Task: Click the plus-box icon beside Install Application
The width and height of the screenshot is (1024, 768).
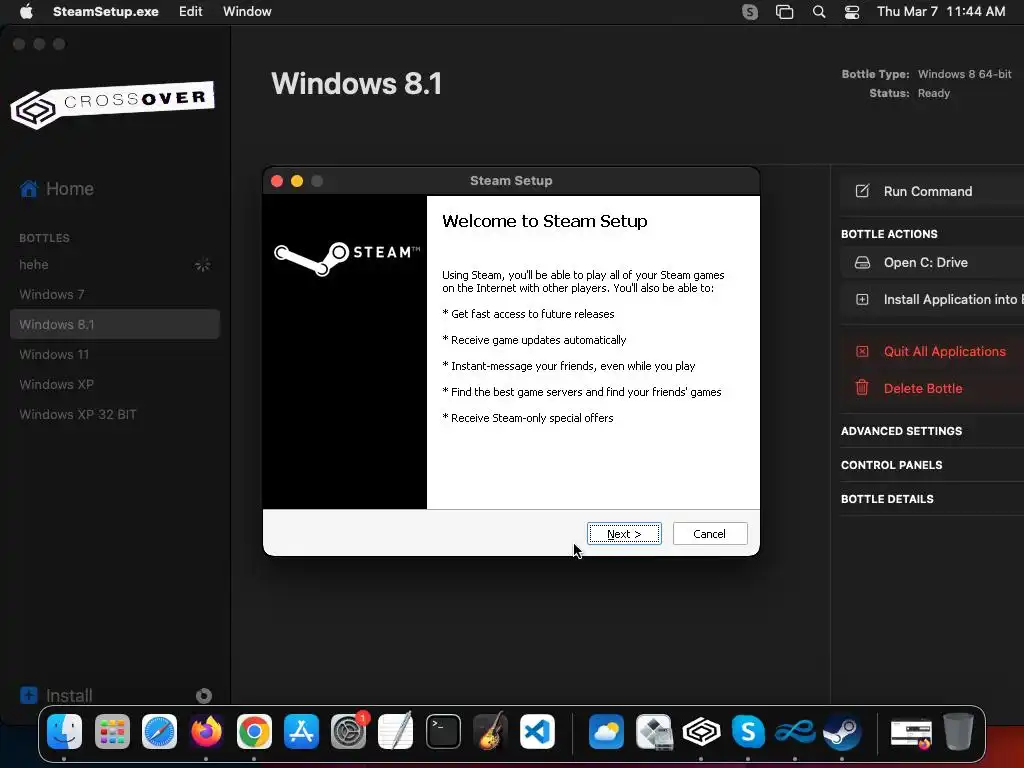Action: click(x=862, y=300)
